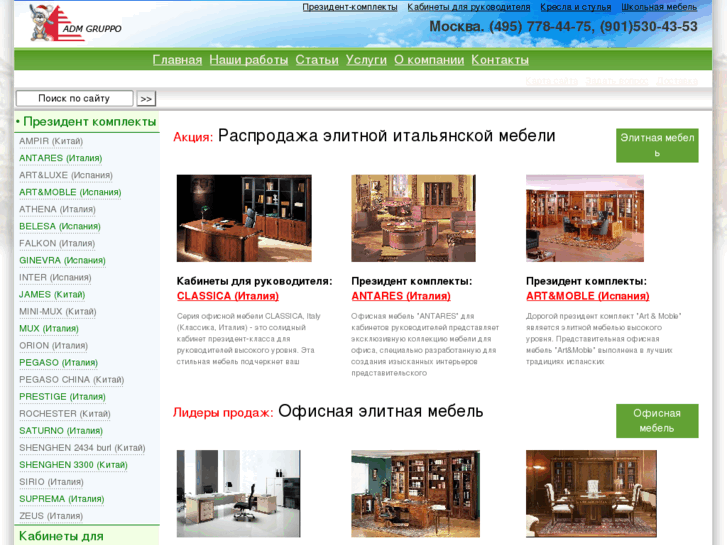Select ORION (Италия) in sidebar
The height and width of the screenshot is (545, 727).
point(53,346)
